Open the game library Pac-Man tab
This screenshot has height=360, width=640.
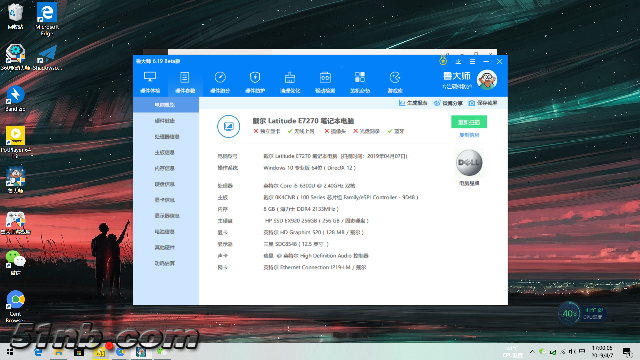coord(395,82)
